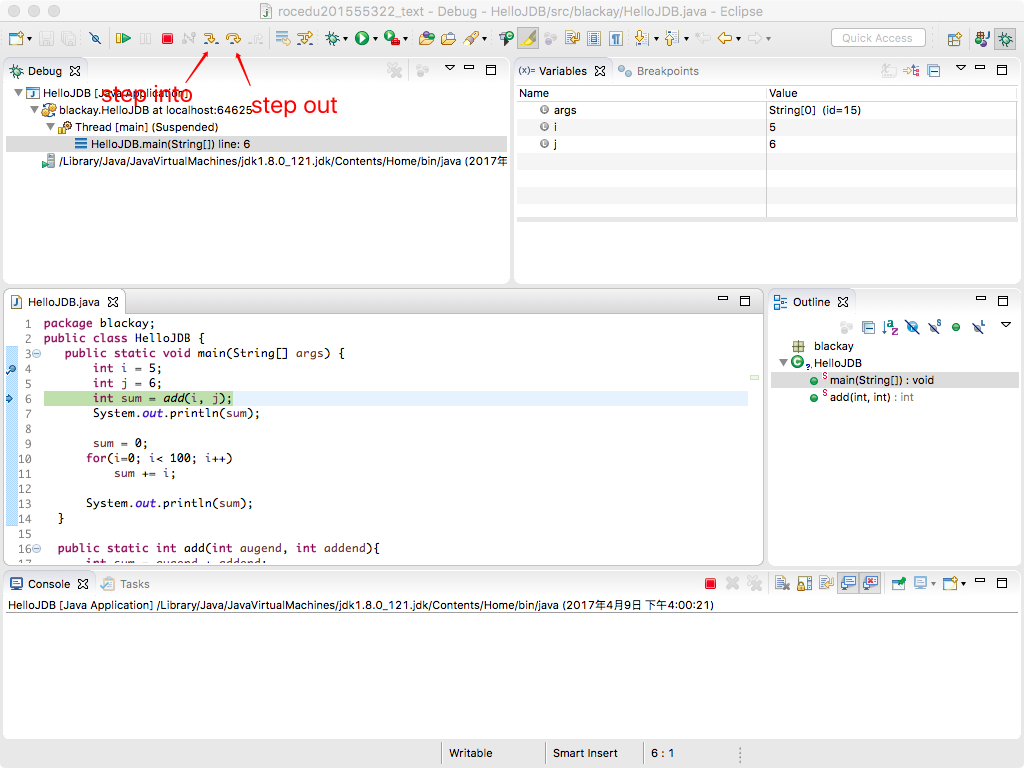1024x768 pixels.
Task: Collapse add method fold marker at line 16
Action: 37,549
